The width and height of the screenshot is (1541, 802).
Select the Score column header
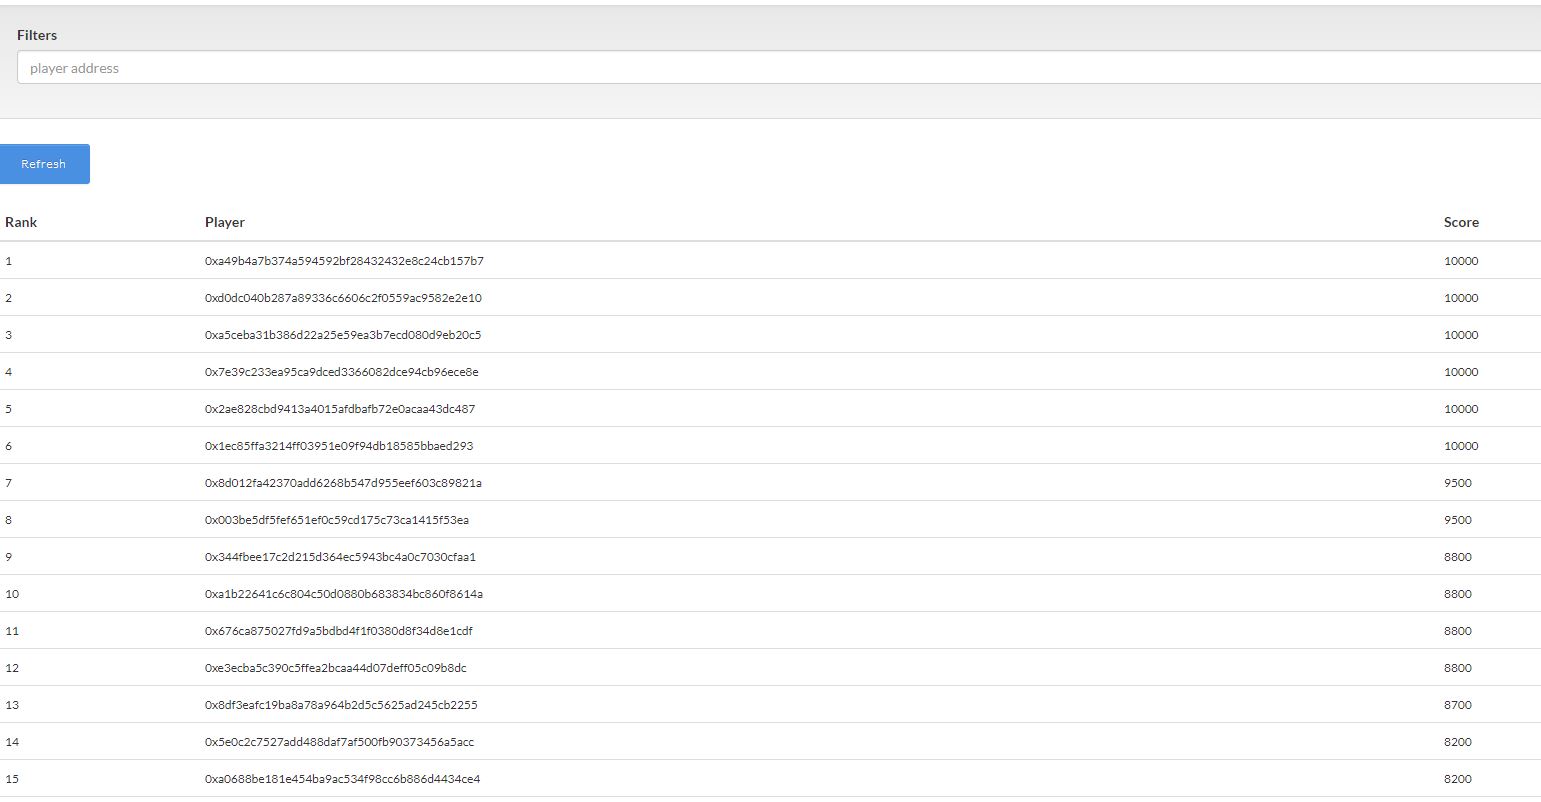1461,222
